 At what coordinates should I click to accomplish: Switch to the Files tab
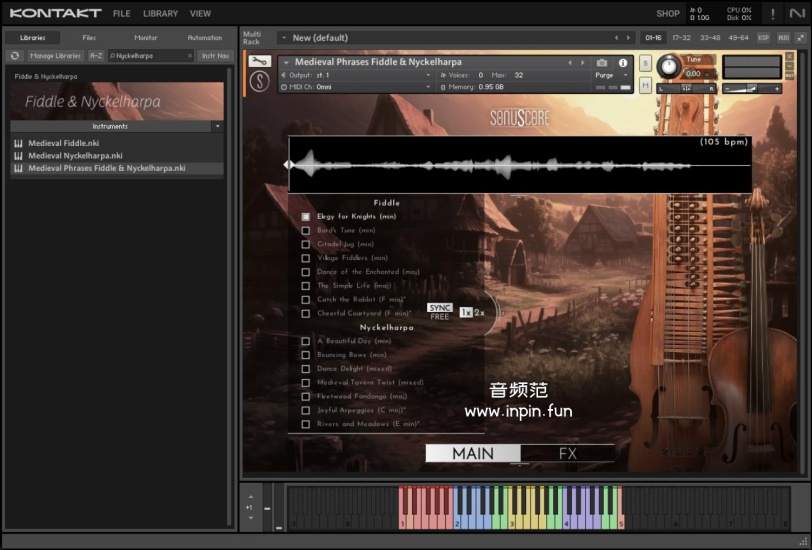(x=89, y=38)
